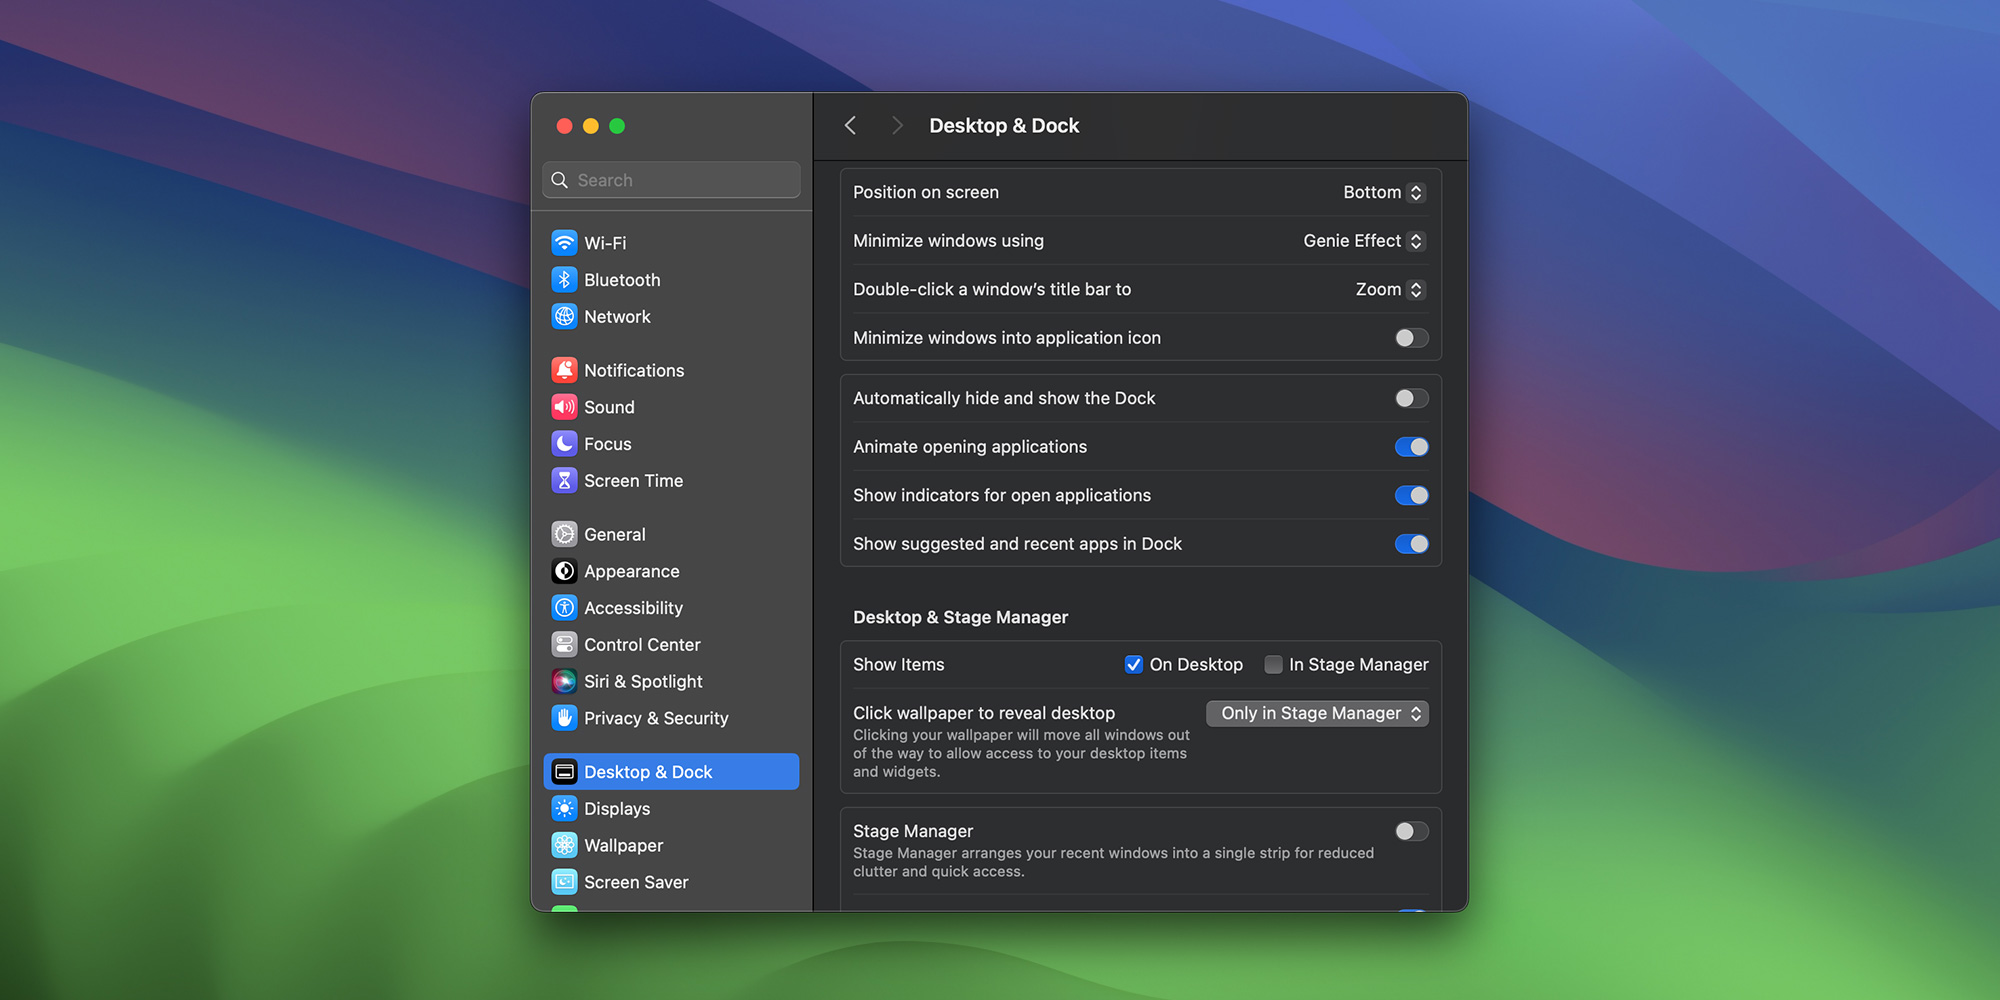2000x1000 pixels.
Task: Click the Privacy & Security hand icon
Action: point(565,718)
